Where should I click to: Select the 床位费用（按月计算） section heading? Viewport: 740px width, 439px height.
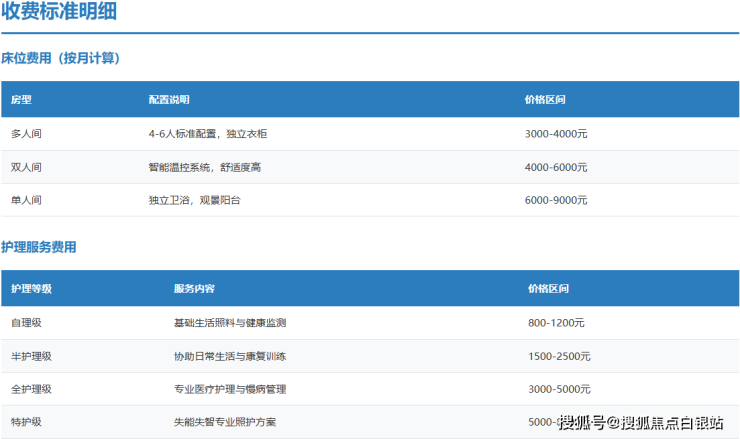point(61,58)
